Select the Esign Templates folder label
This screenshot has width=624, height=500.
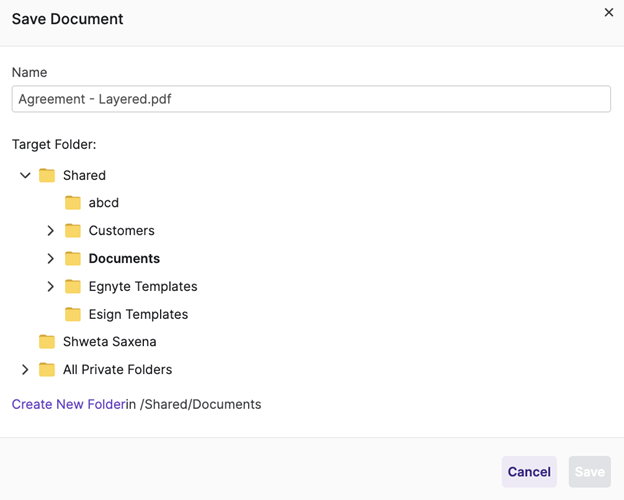tap(138, 315)
